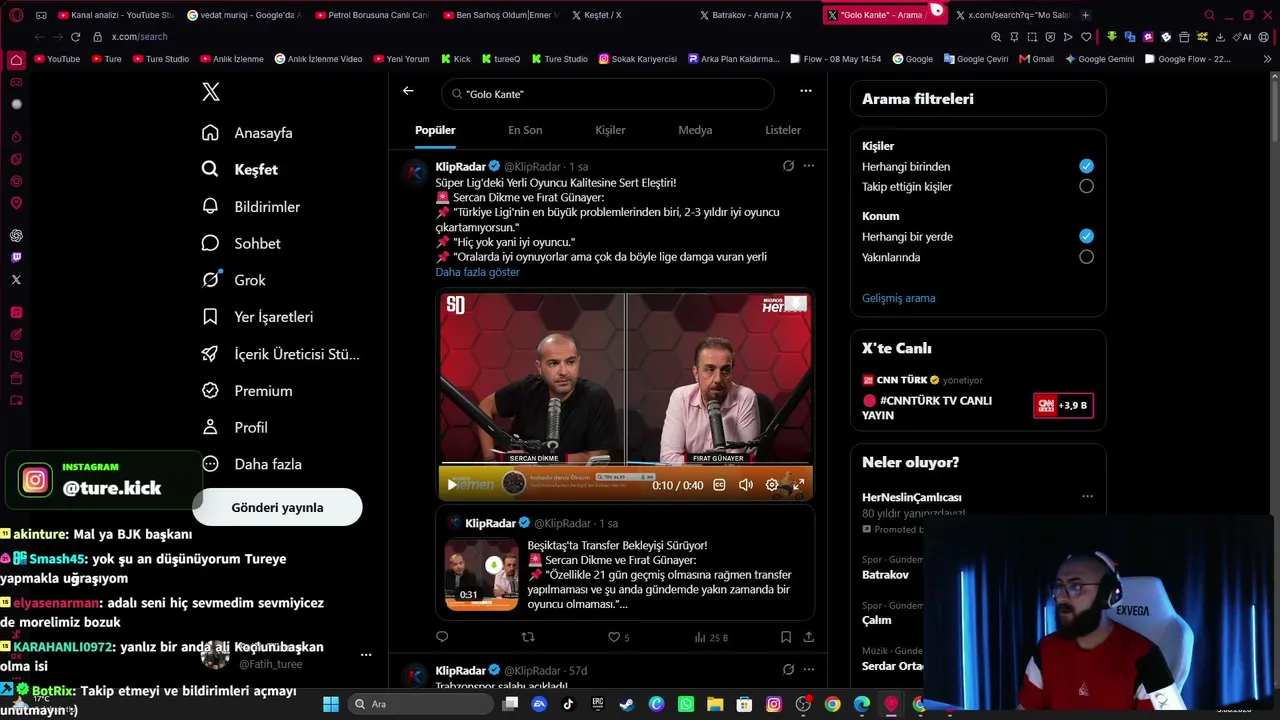Viewport: 1280px width, 720px height.
Task: Open Kick bookmark in bookmarks bar
Action: [455, 59]
